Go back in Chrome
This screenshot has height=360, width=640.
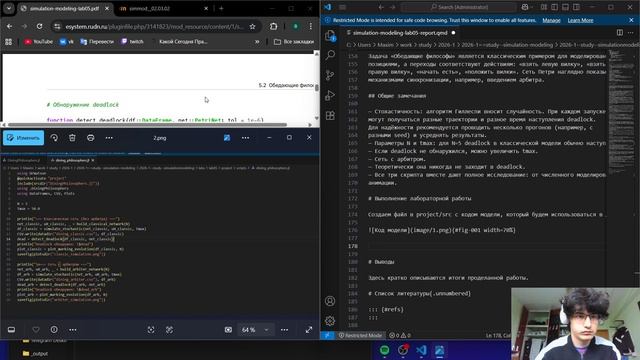[9, 26]
